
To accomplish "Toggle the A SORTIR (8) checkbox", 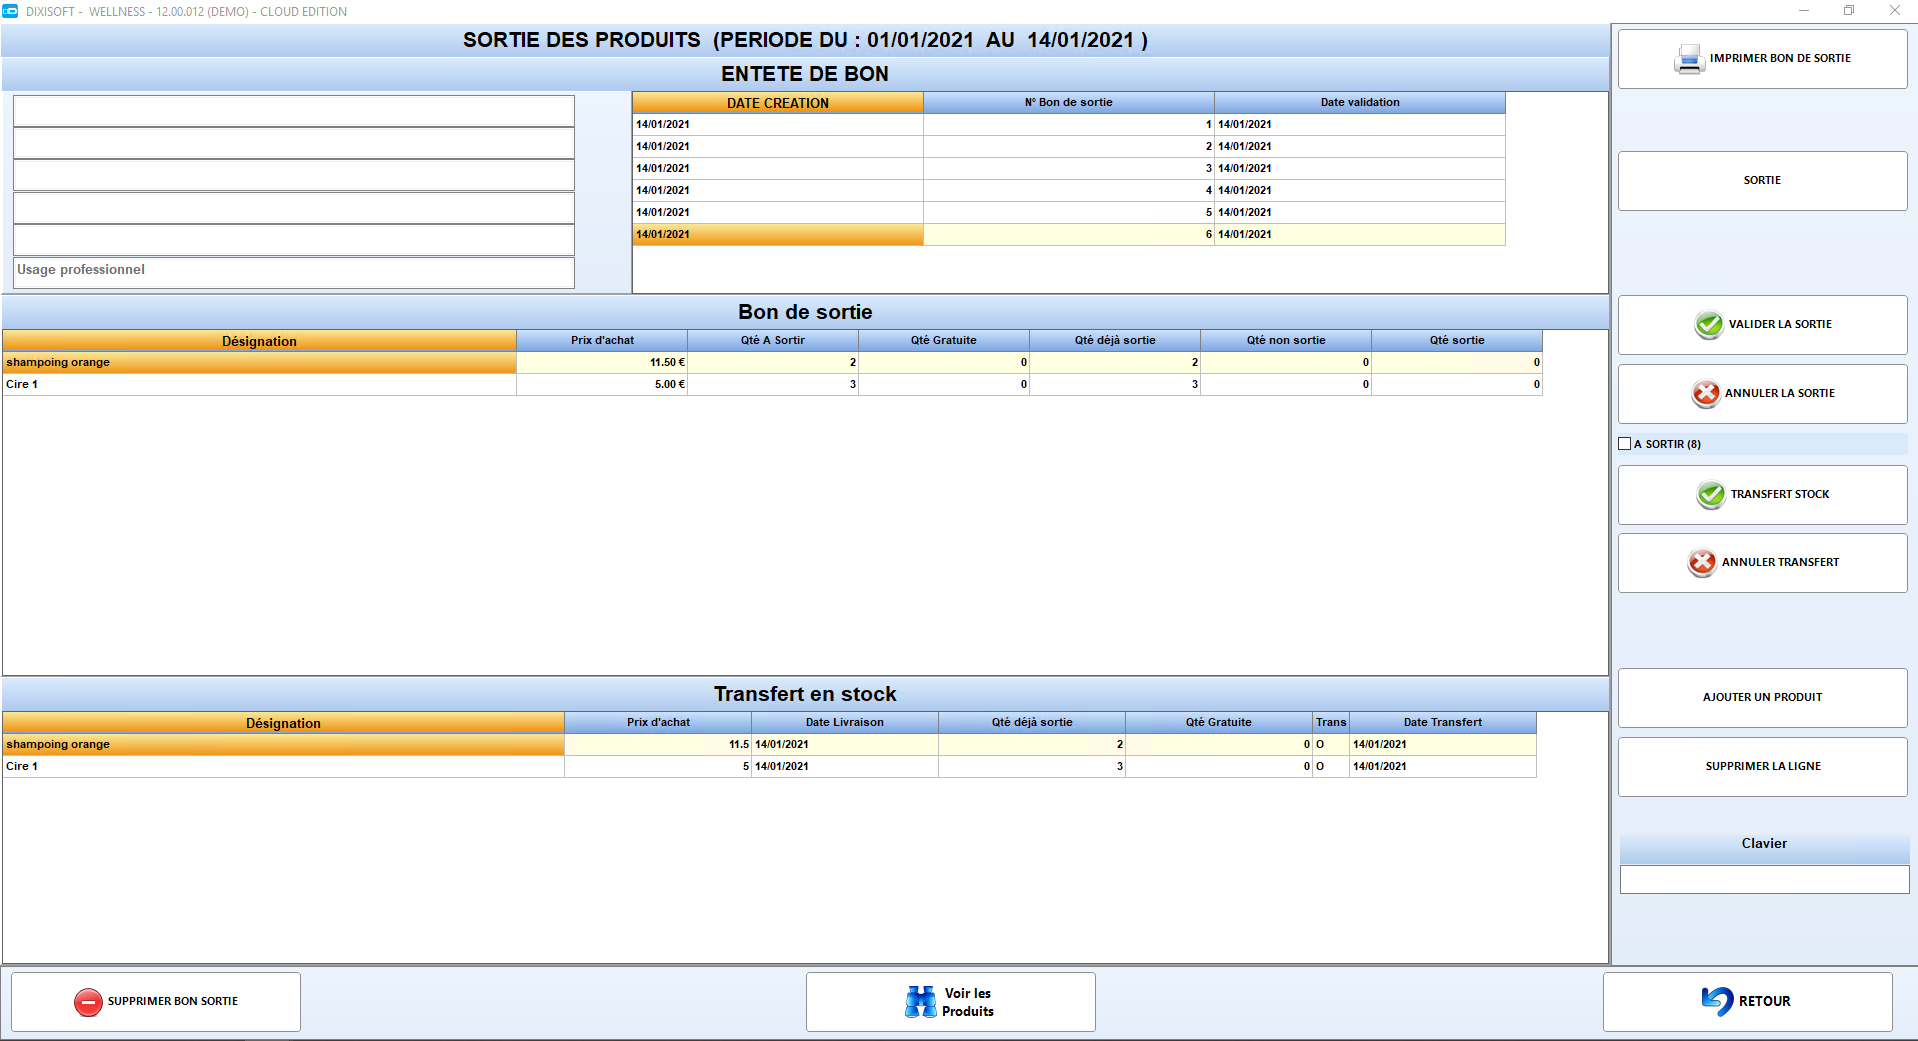I will click(1624, 444).
